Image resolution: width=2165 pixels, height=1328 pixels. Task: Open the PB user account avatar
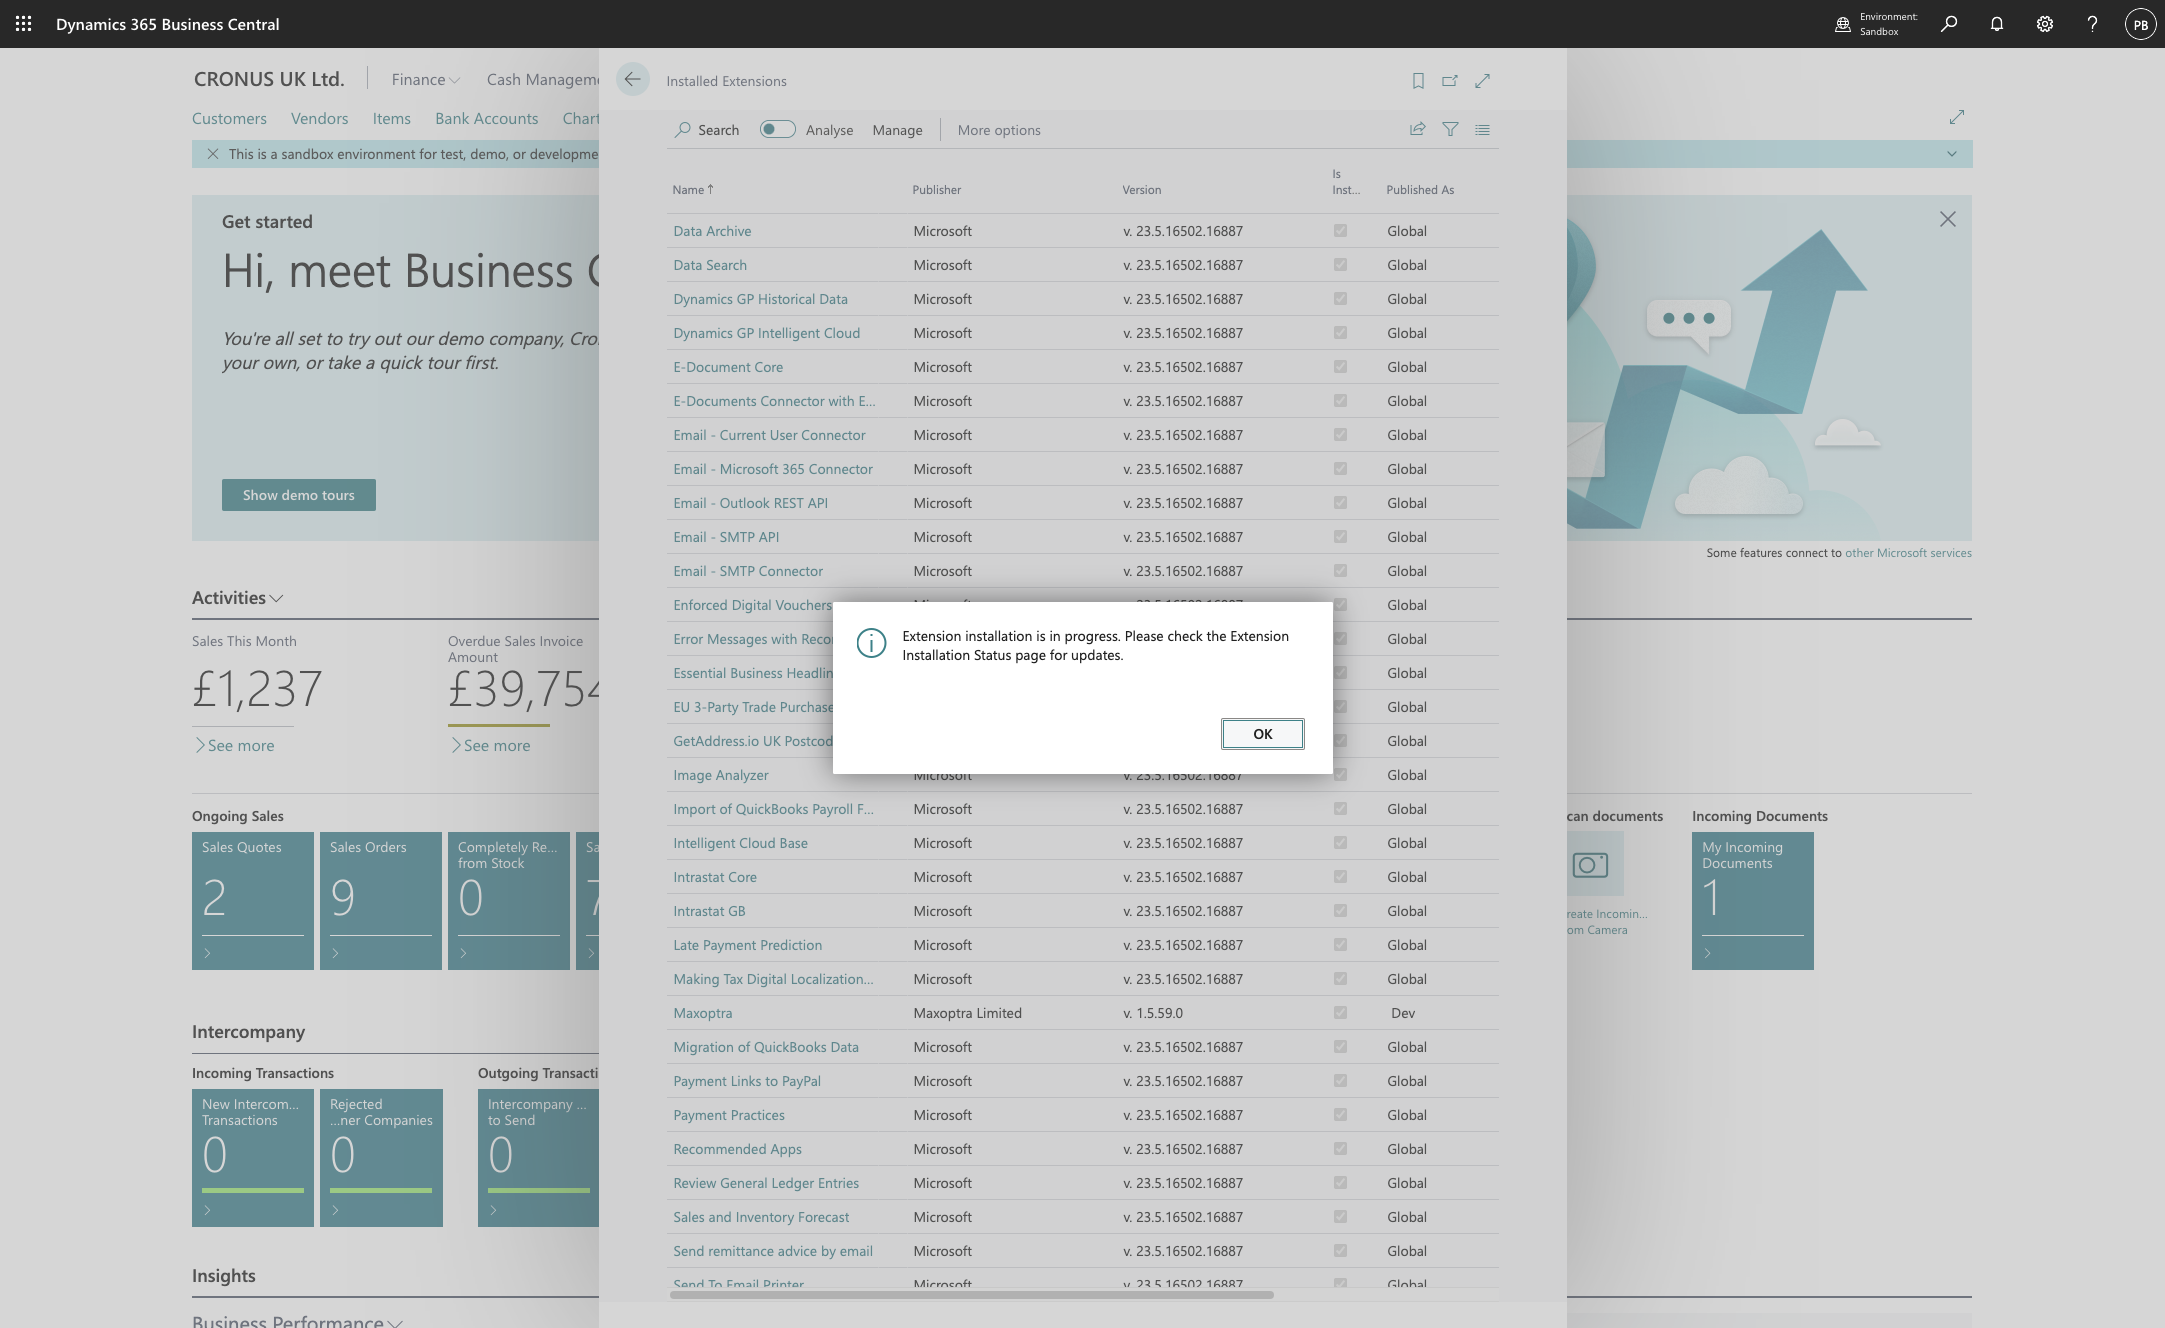coord(2140,24)
